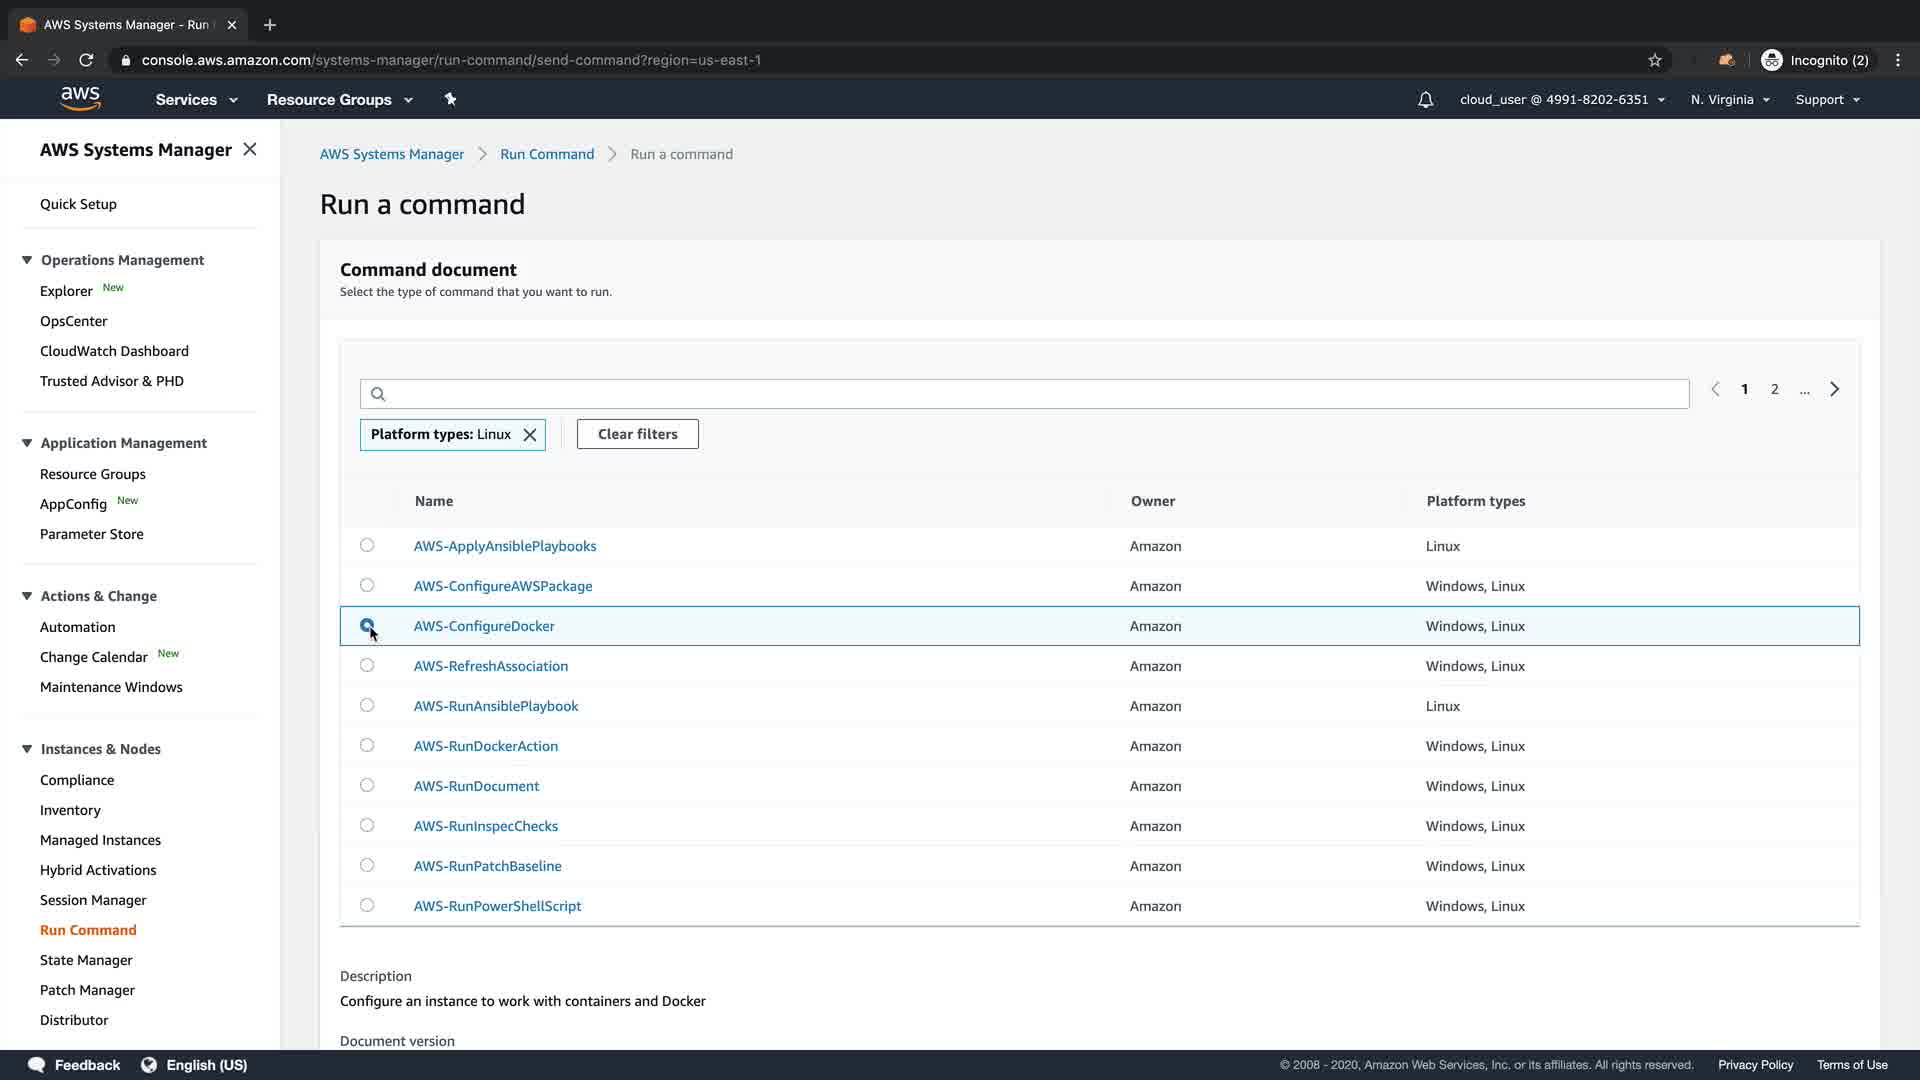This screenshot has width=1920, height=1080.
Task: Bookmark this page with the star icon
Action: pos(1655,60)
